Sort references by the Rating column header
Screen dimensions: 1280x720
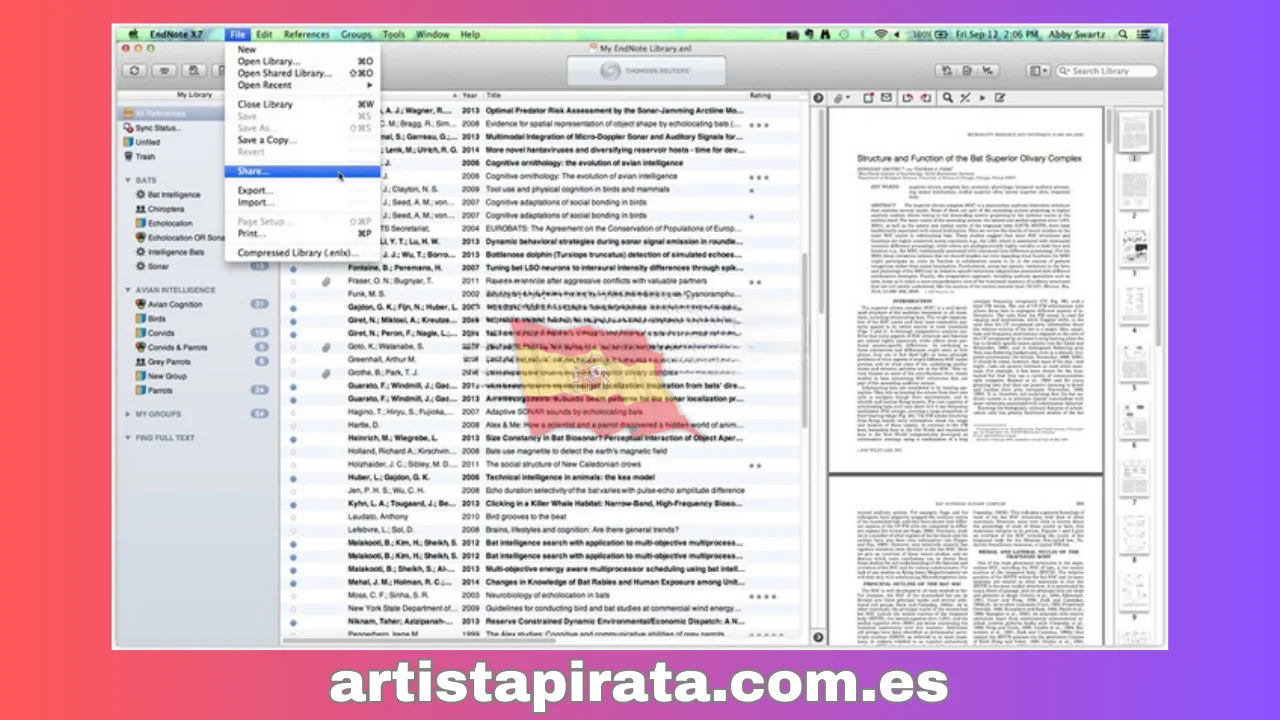coord(762,95)
